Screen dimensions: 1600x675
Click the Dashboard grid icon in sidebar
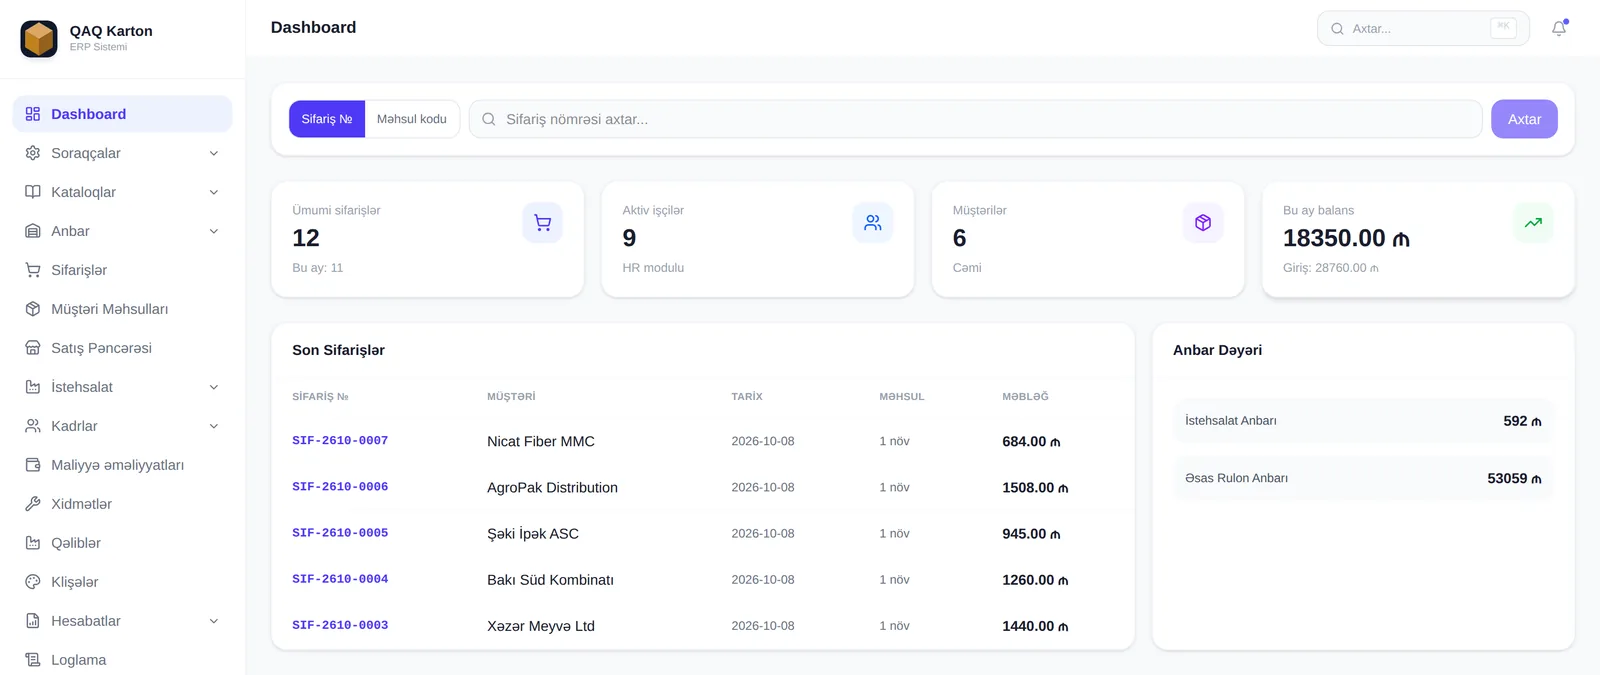pos(33,114)
